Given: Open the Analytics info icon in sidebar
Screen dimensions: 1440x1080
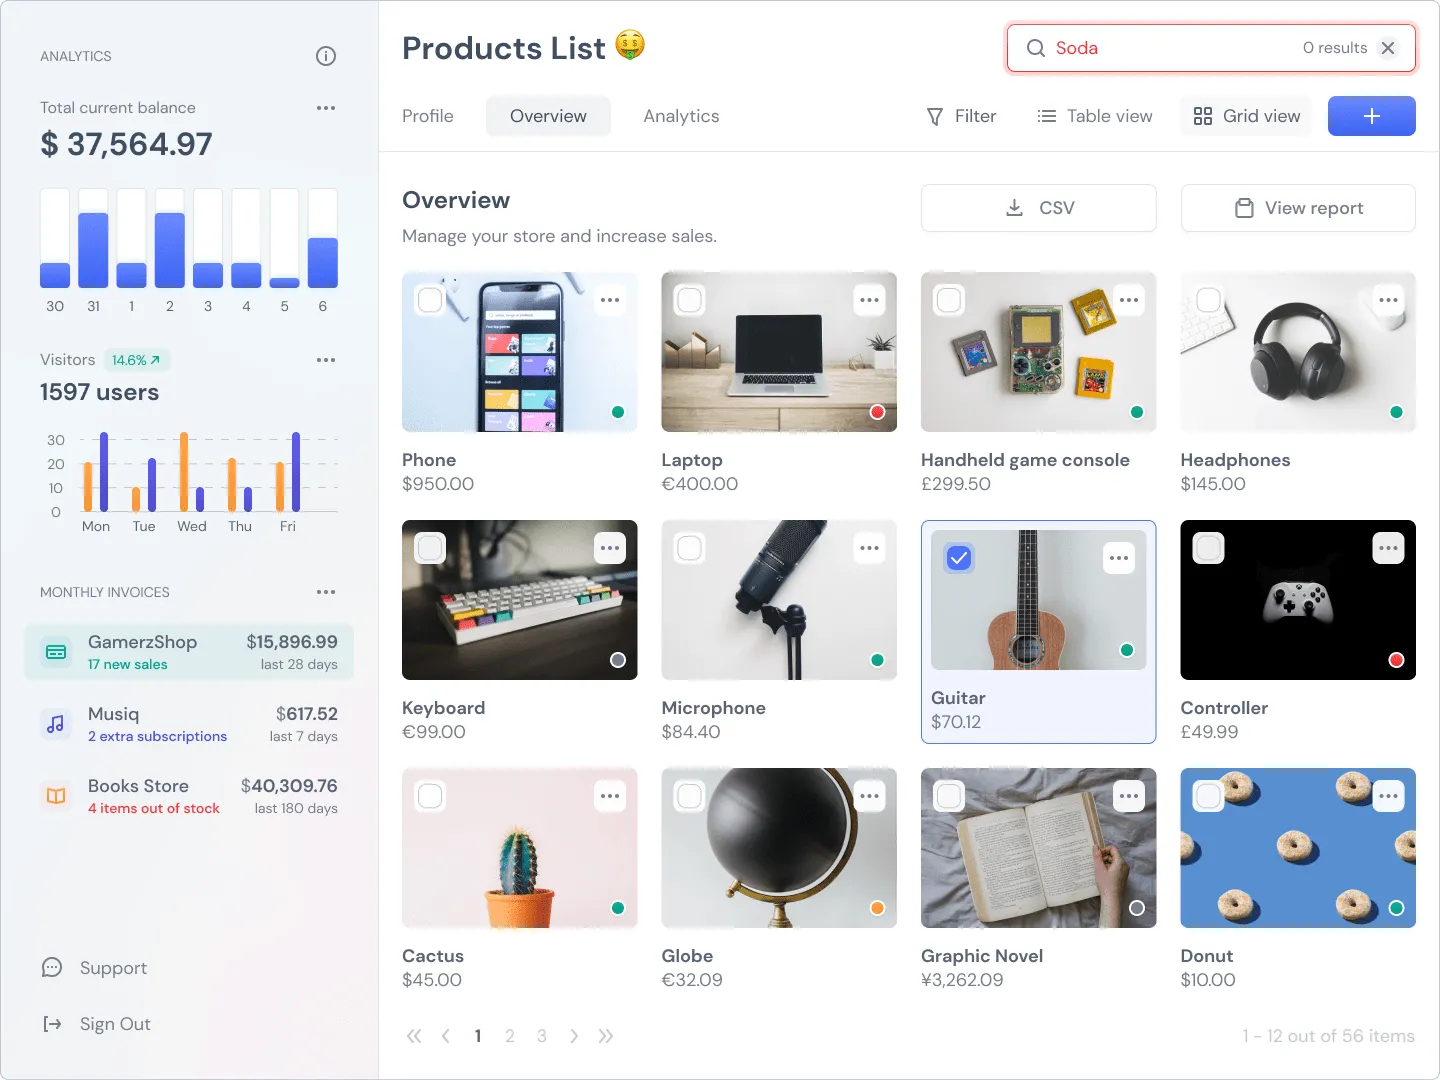Looking at the screenshot, I should tap(325, 56).
